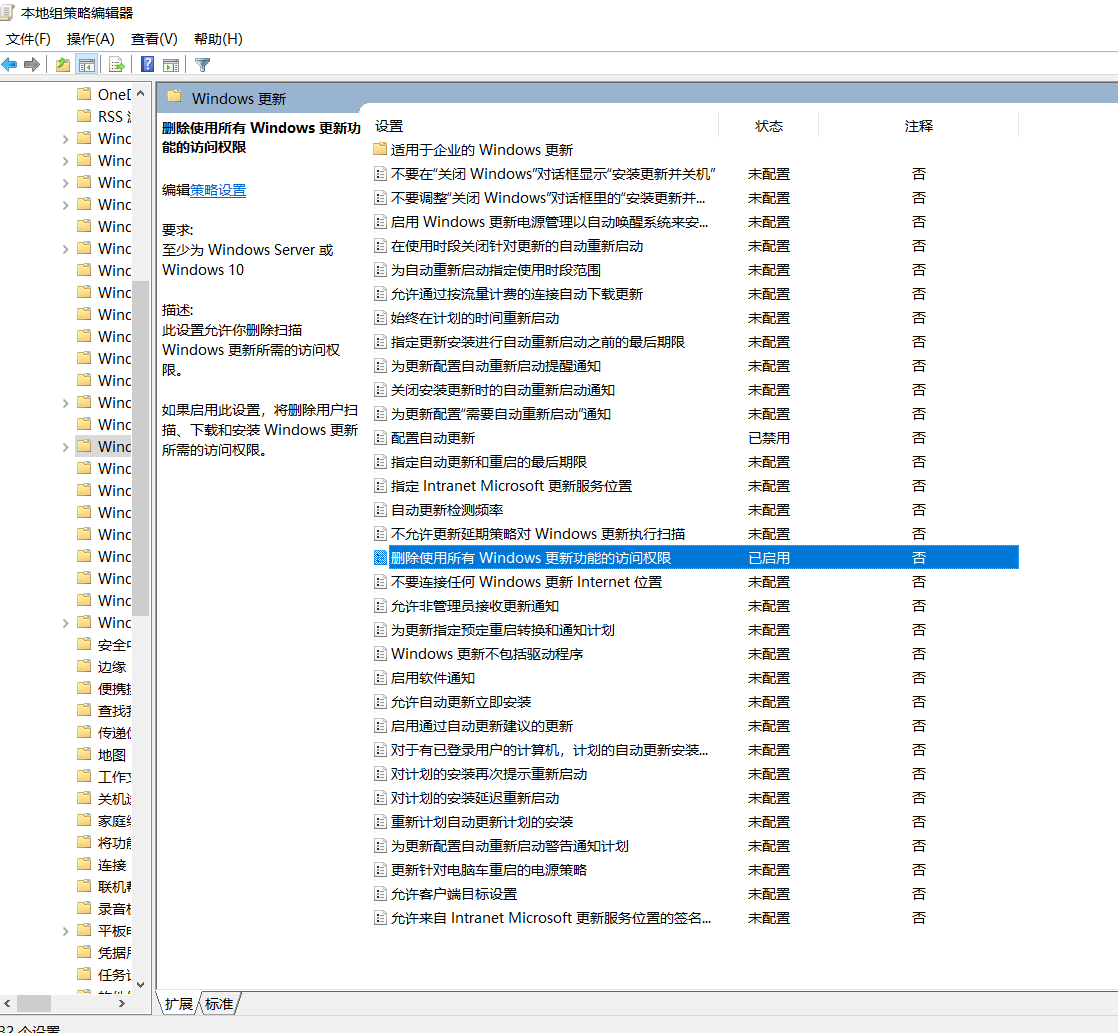
Task: Click the tree scrollbar up arrow
Action: [140, 93]
